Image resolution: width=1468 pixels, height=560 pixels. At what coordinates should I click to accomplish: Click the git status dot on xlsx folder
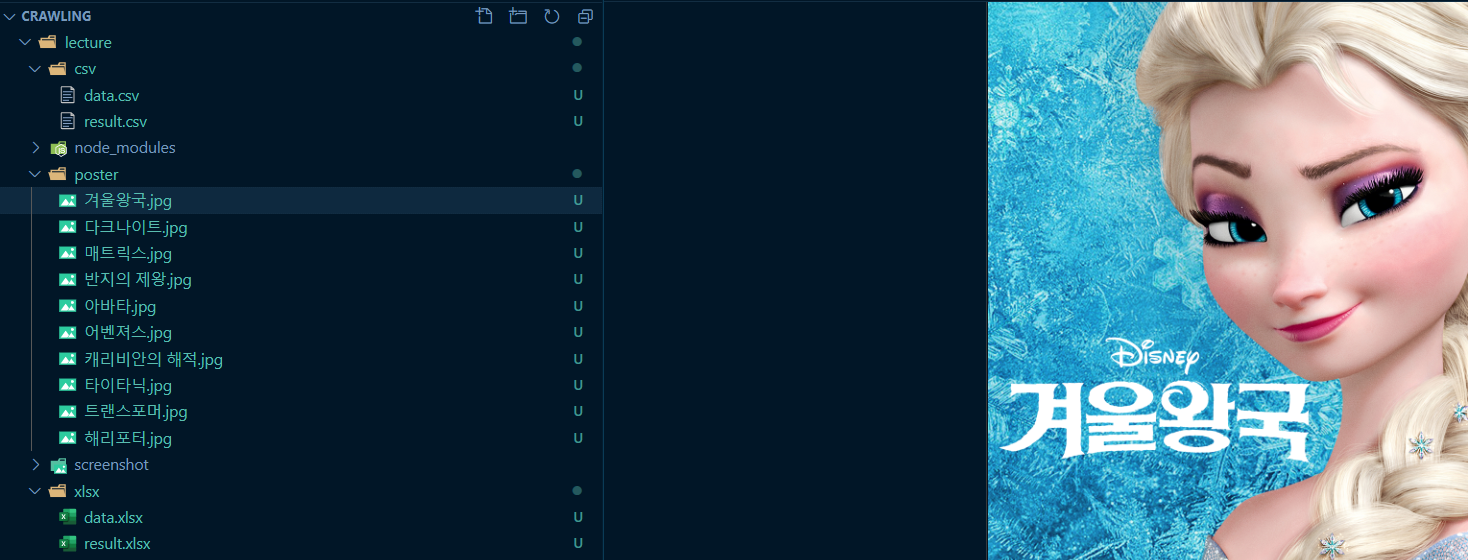pos(577,491)
